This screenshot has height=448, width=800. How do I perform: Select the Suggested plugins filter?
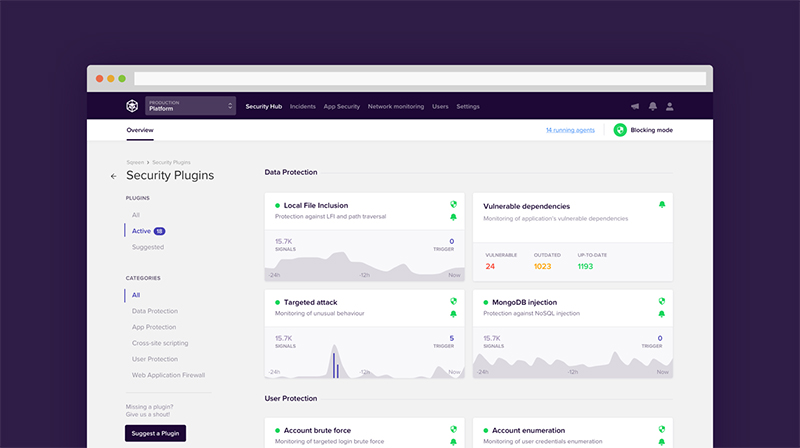point(148,247)
